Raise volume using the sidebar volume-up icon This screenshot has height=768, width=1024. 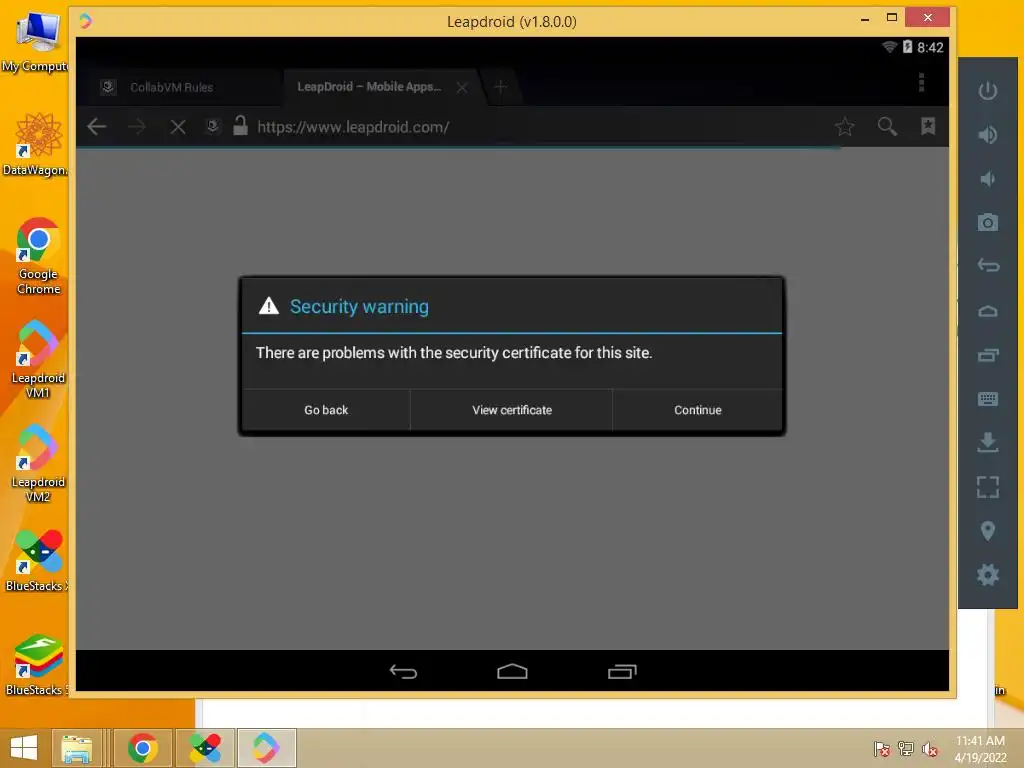(987, 135)
